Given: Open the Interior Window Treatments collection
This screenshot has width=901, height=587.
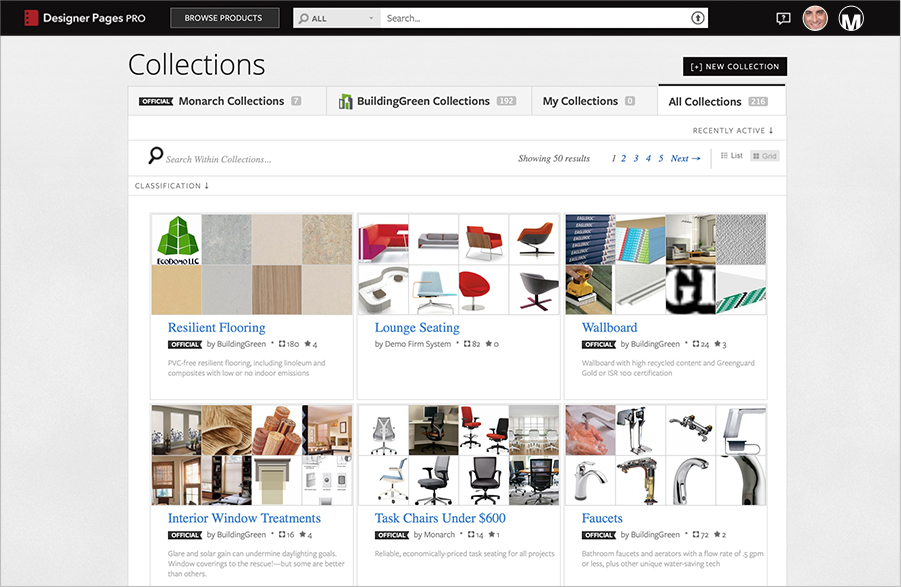Looking at the screenshot, I should (244, 518).
